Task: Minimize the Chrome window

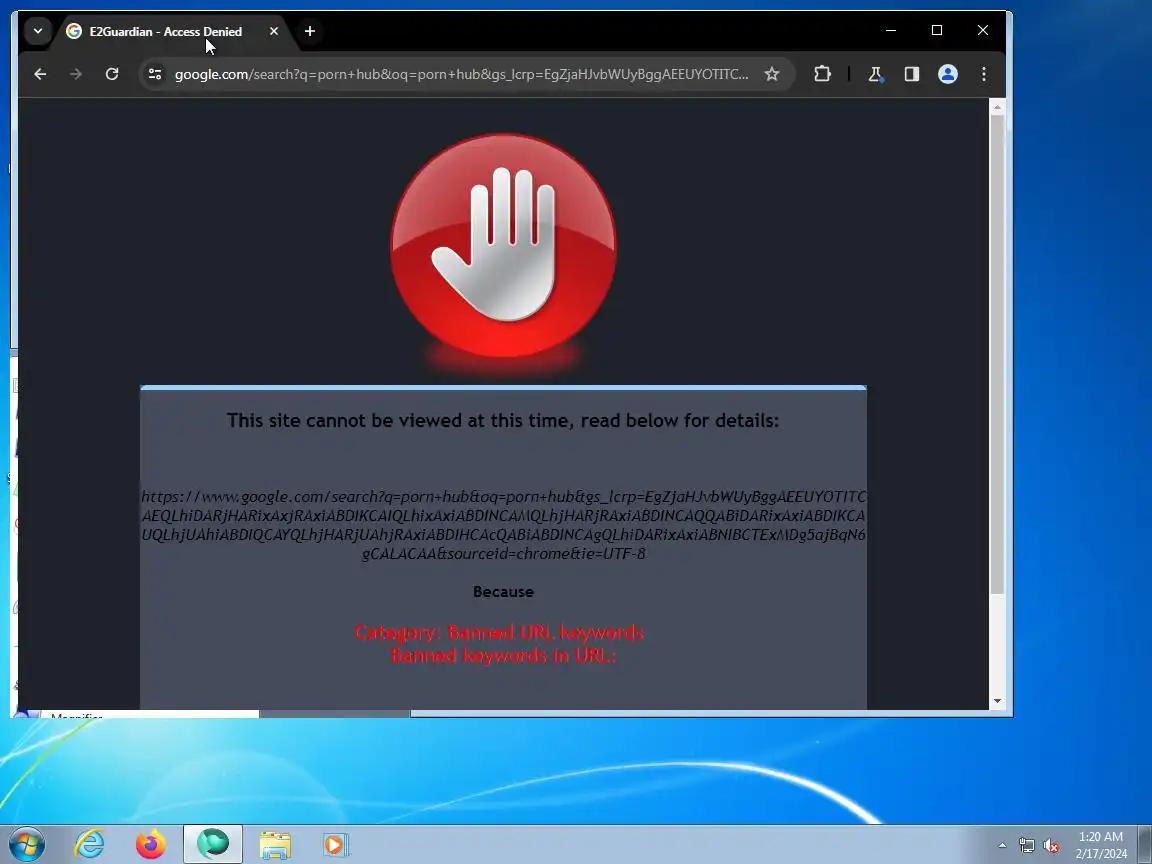Action: tap(890, 30)
